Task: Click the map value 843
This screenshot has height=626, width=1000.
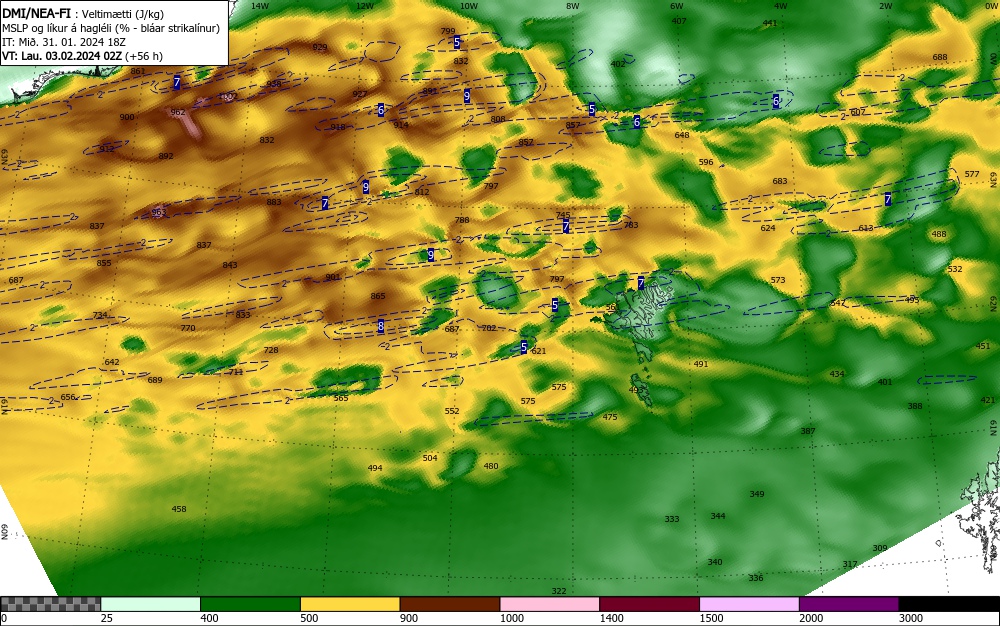Action: click(230, 265)
